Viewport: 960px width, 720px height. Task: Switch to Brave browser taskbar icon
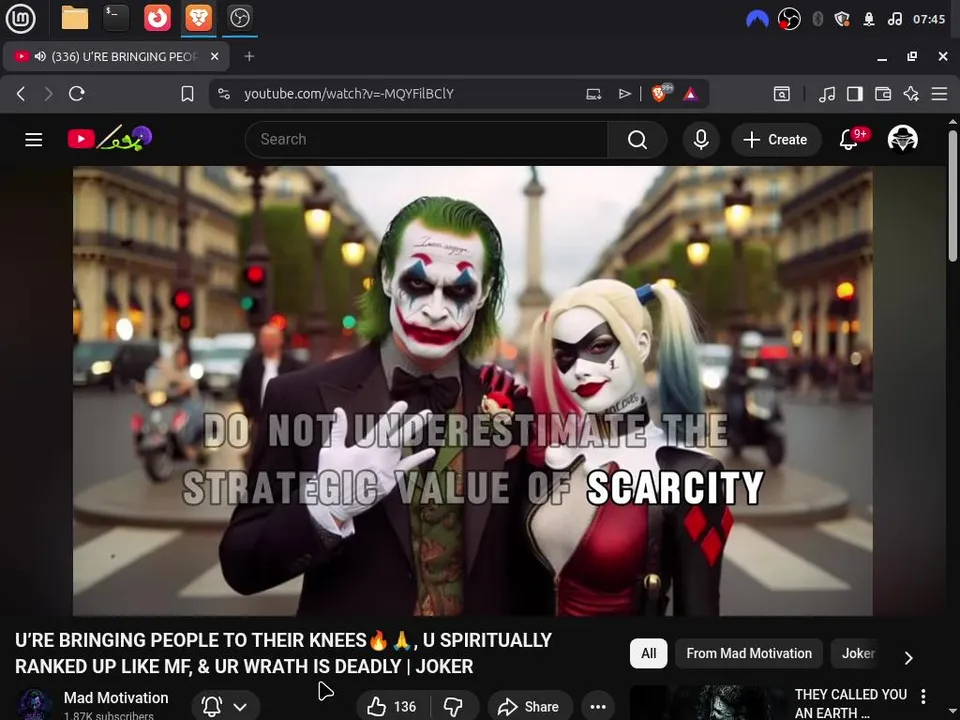tap(199, 18)
